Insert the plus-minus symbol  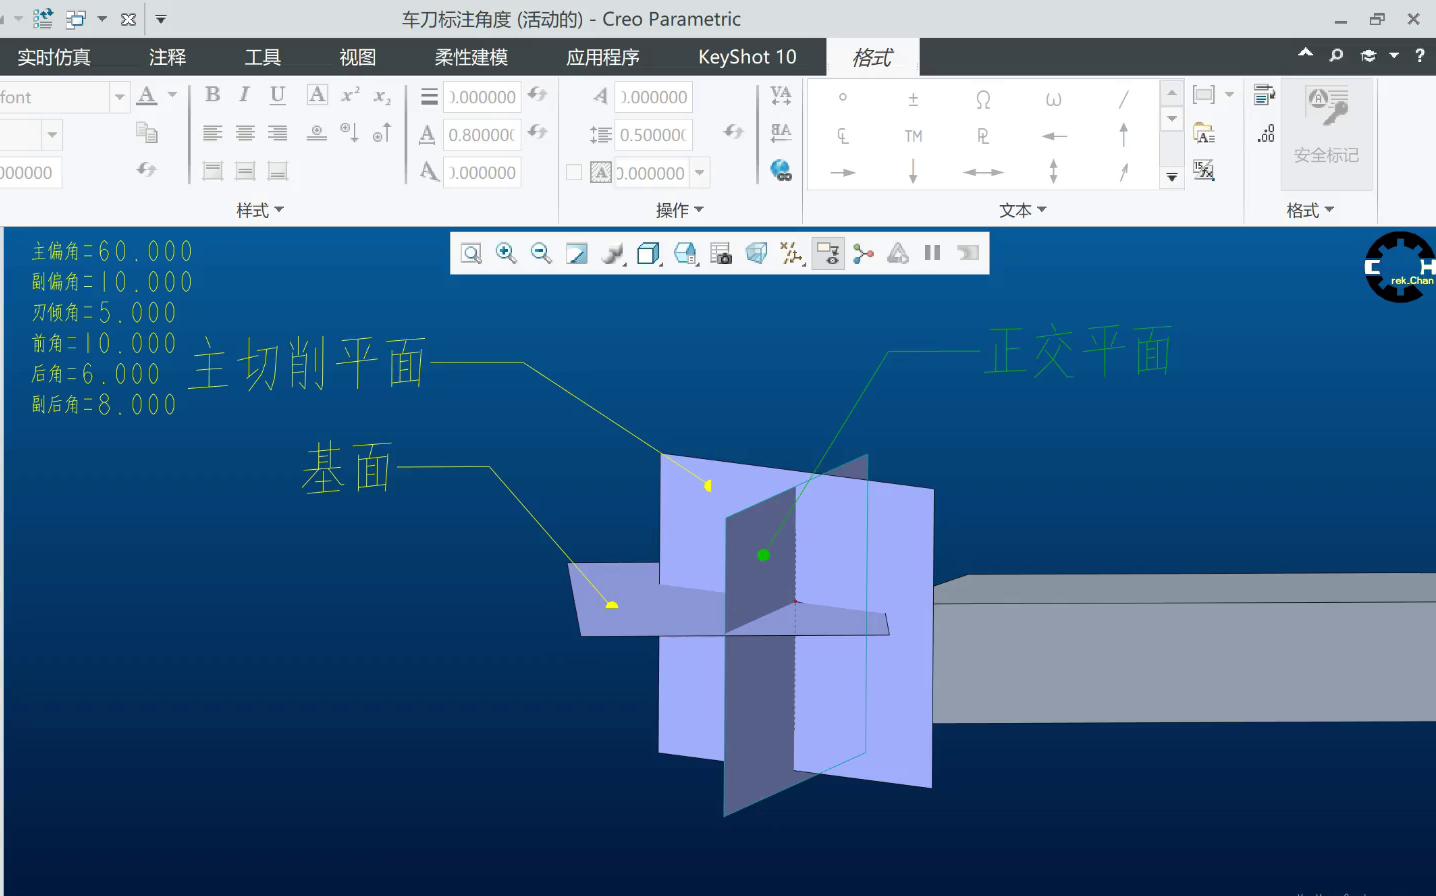click(913, 99)
